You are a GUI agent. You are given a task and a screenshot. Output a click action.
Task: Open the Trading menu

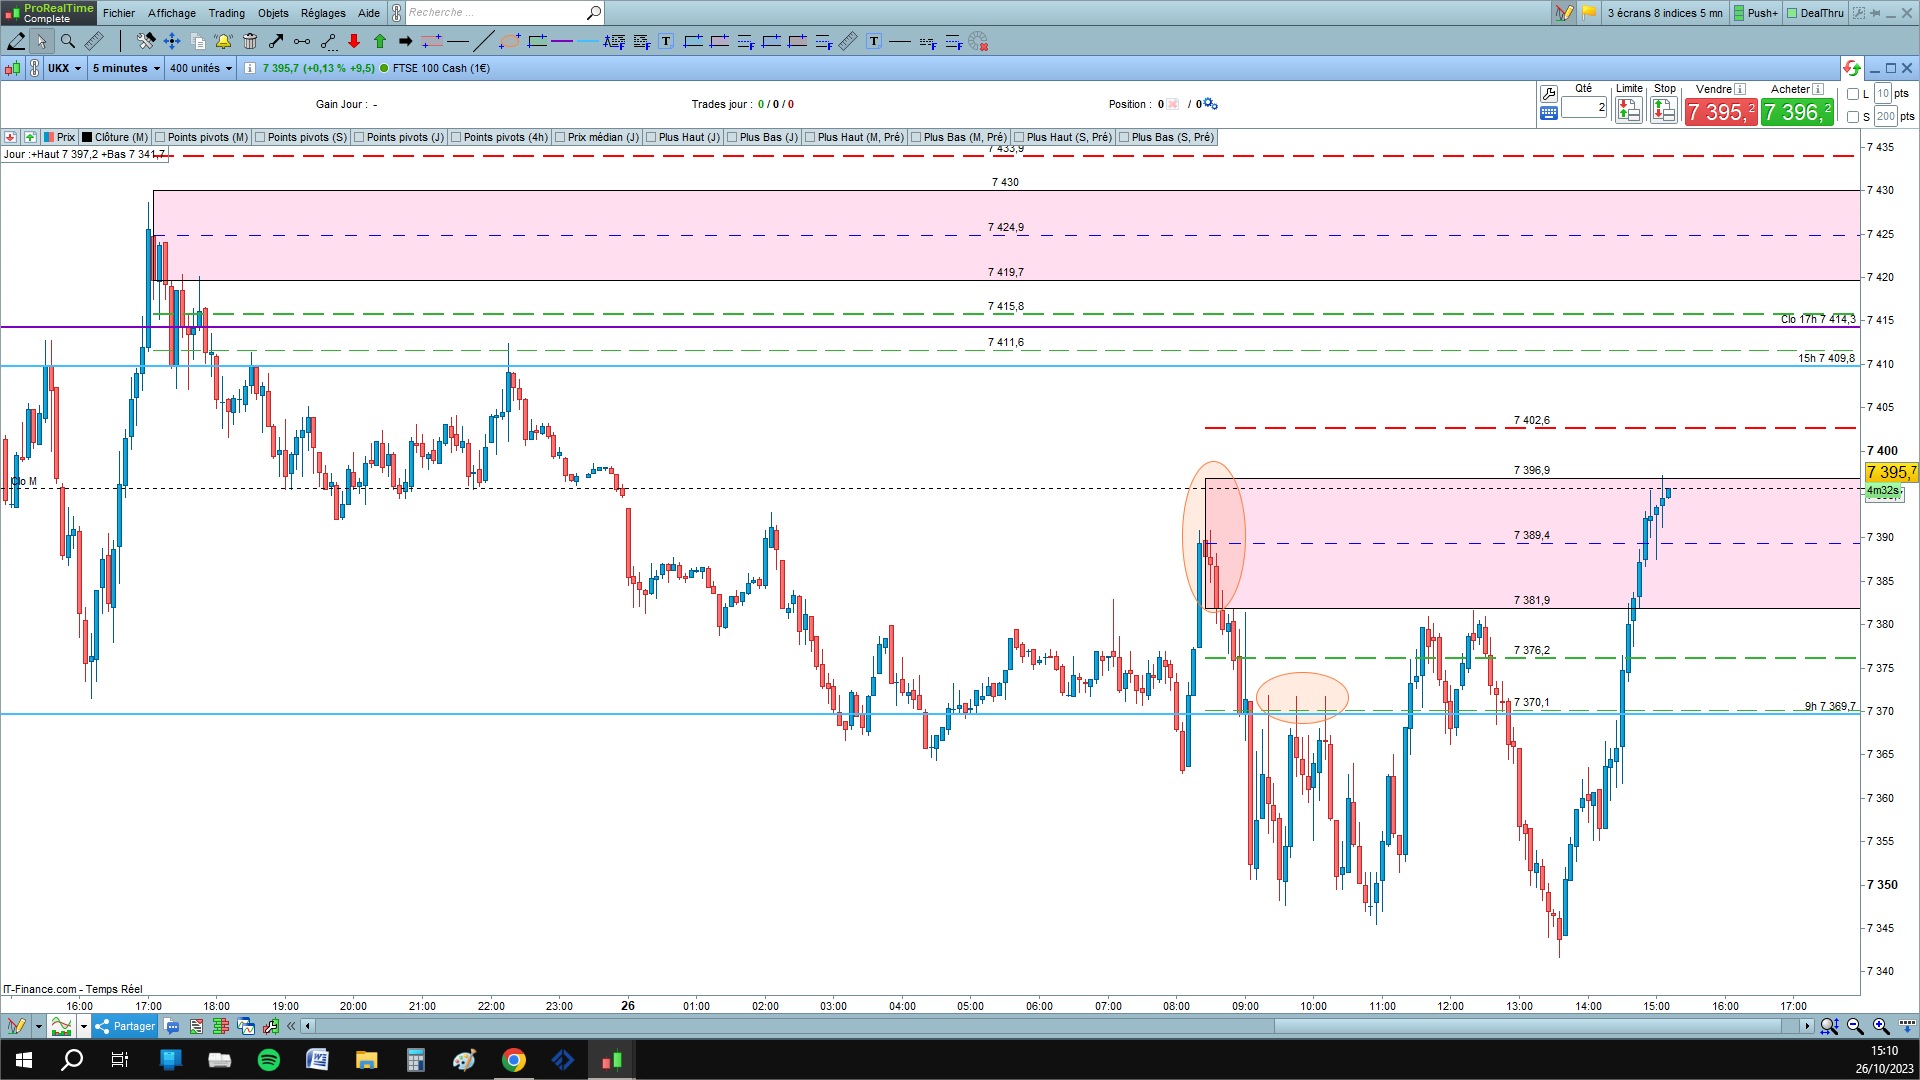point(226,13)
